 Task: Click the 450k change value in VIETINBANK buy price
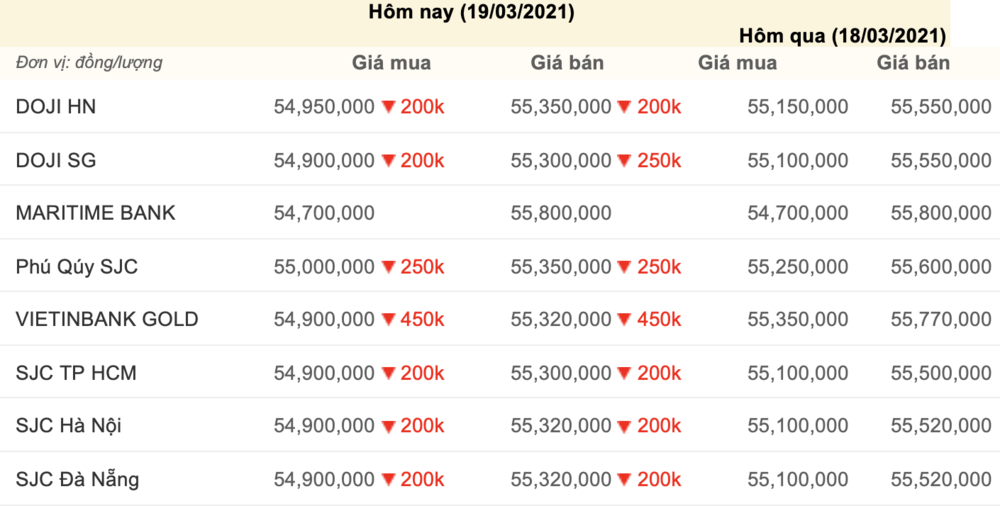422,320
